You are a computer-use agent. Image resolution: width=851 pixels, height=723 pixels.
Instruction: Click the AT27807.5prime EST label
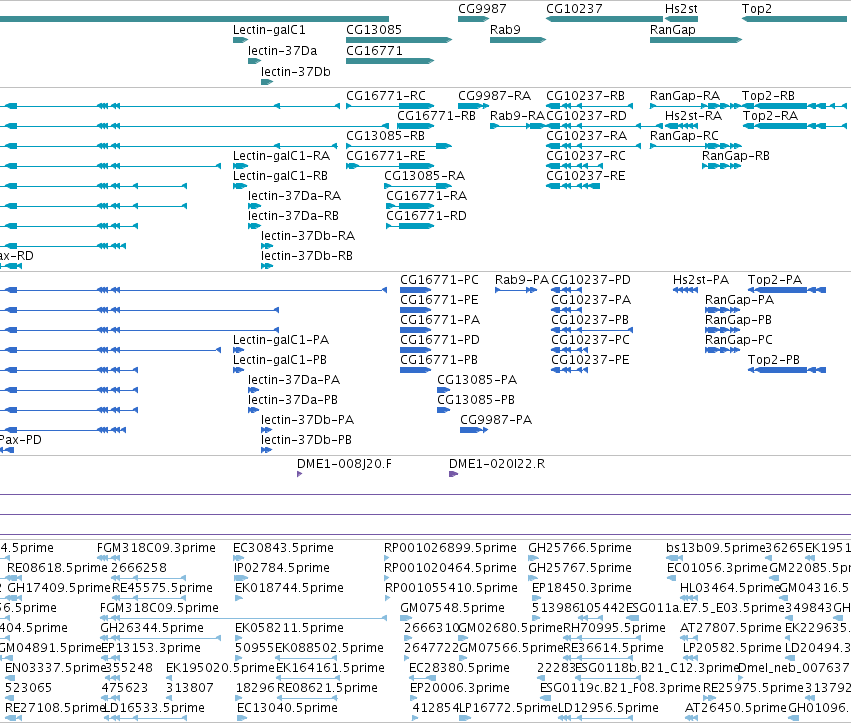coord(731,629)
